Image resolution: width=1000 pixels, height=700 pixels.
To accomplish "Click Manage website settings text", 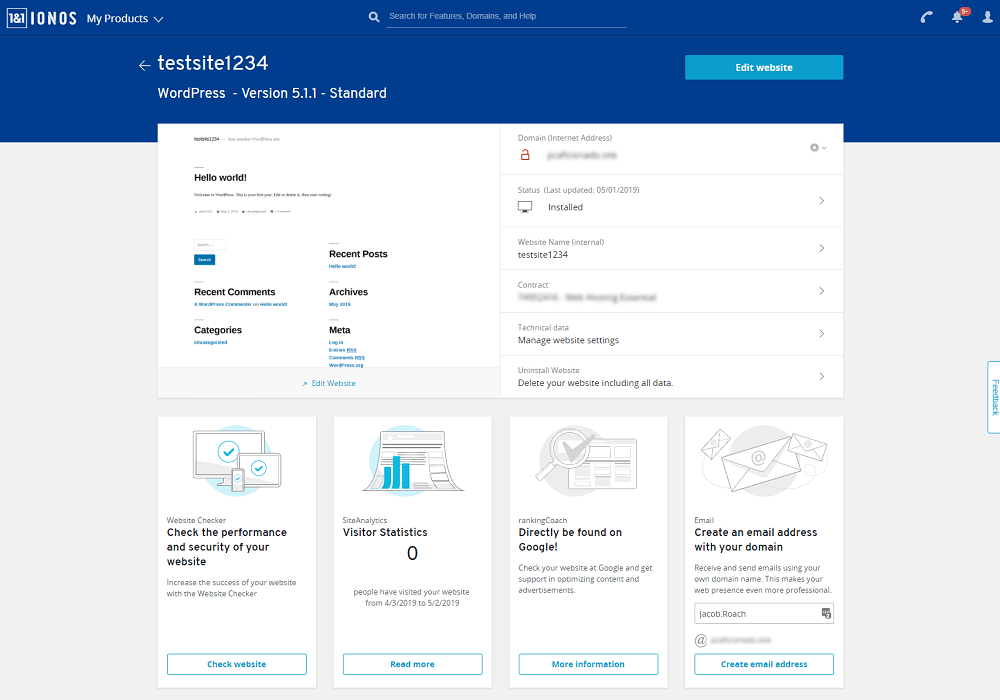I will 568,340.
